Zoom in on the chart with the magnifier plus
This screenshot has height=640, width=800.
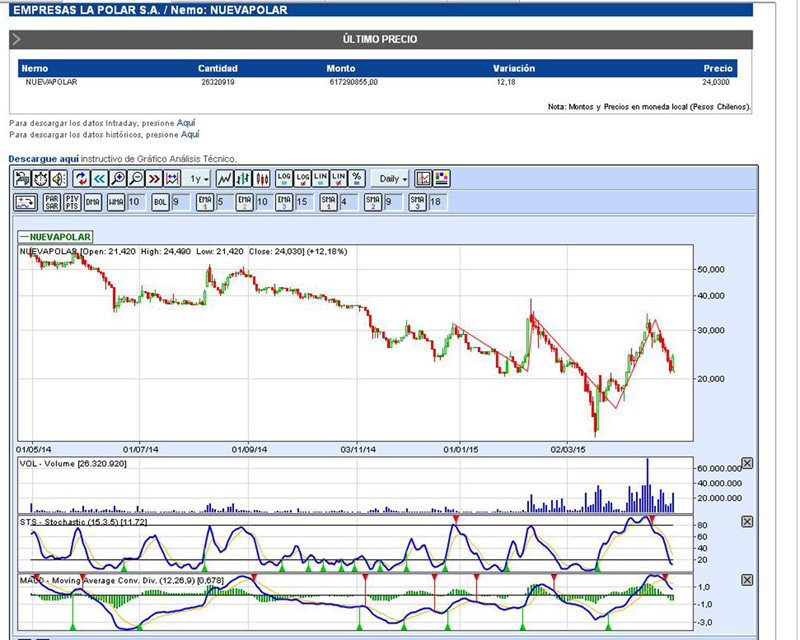[118, 179]
